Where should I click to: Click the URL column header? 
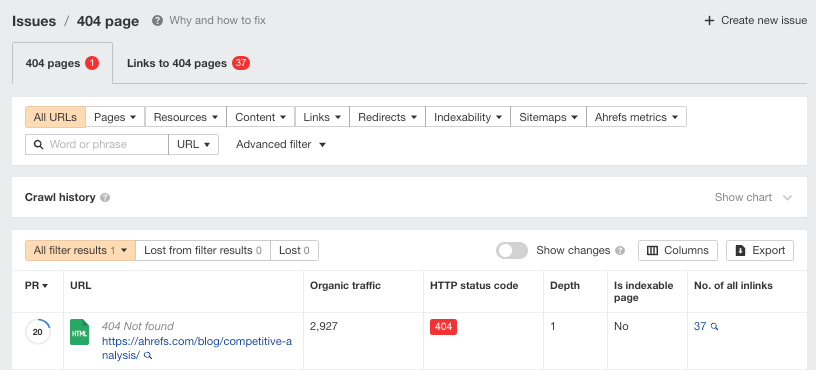coord(81,286)
